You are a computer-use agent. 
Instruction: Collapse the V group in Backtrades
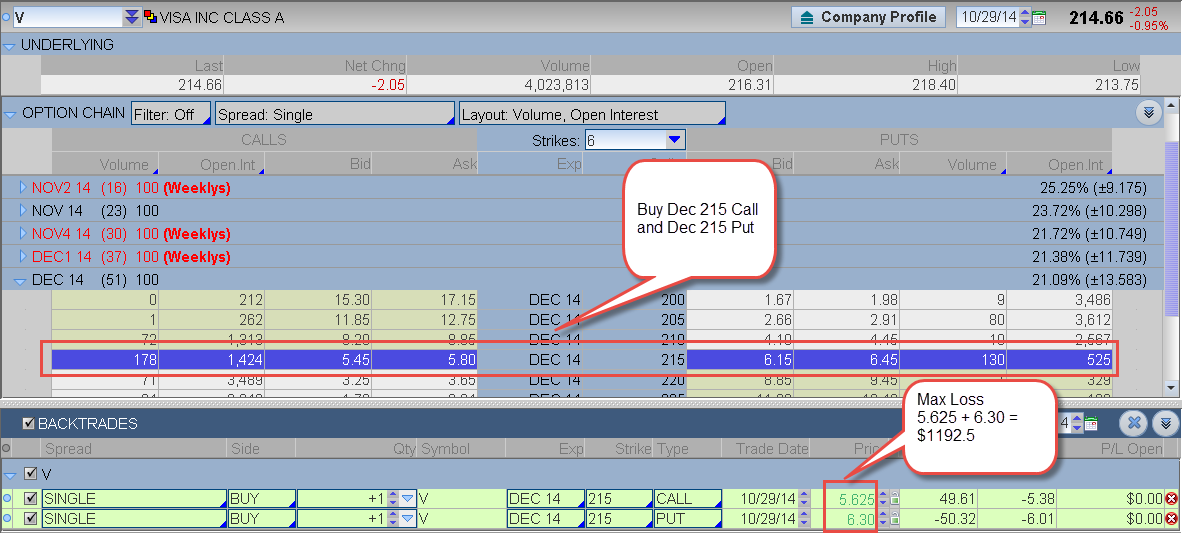10,475
